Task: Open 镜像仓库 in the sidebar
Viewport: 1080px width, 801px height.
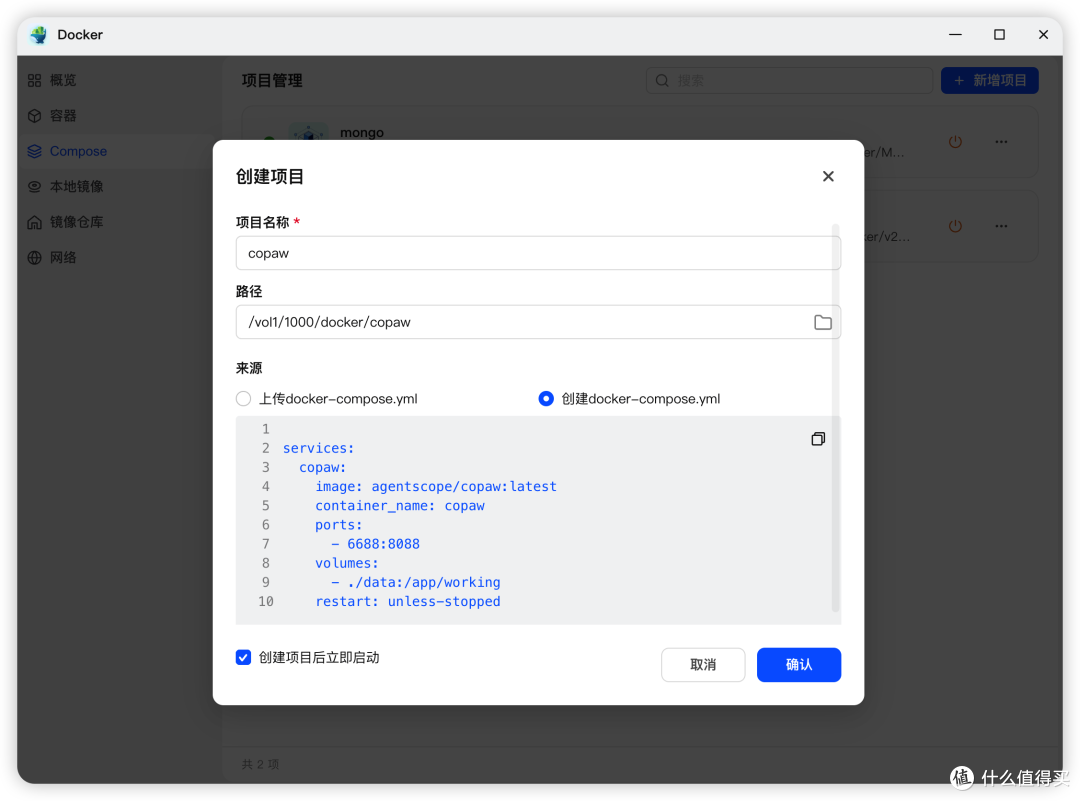Action: click(x=76, y=222)
